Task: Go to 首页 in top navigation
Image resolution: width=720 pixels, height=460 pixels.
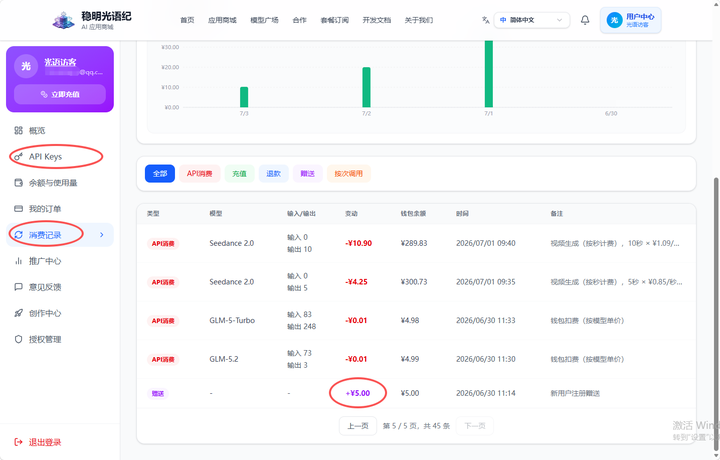Action: (187, 20)
